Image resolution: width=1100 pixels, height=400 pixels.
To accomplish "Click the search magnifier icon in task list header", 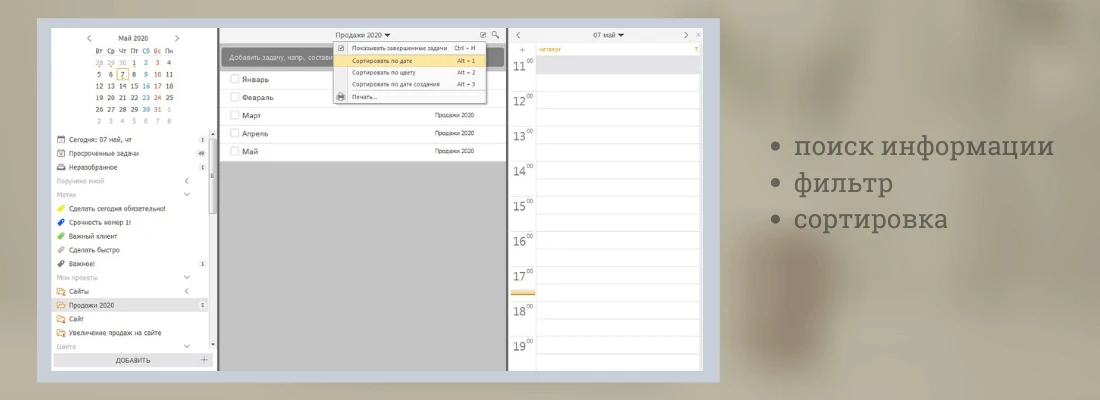I will tap(495, 35).
